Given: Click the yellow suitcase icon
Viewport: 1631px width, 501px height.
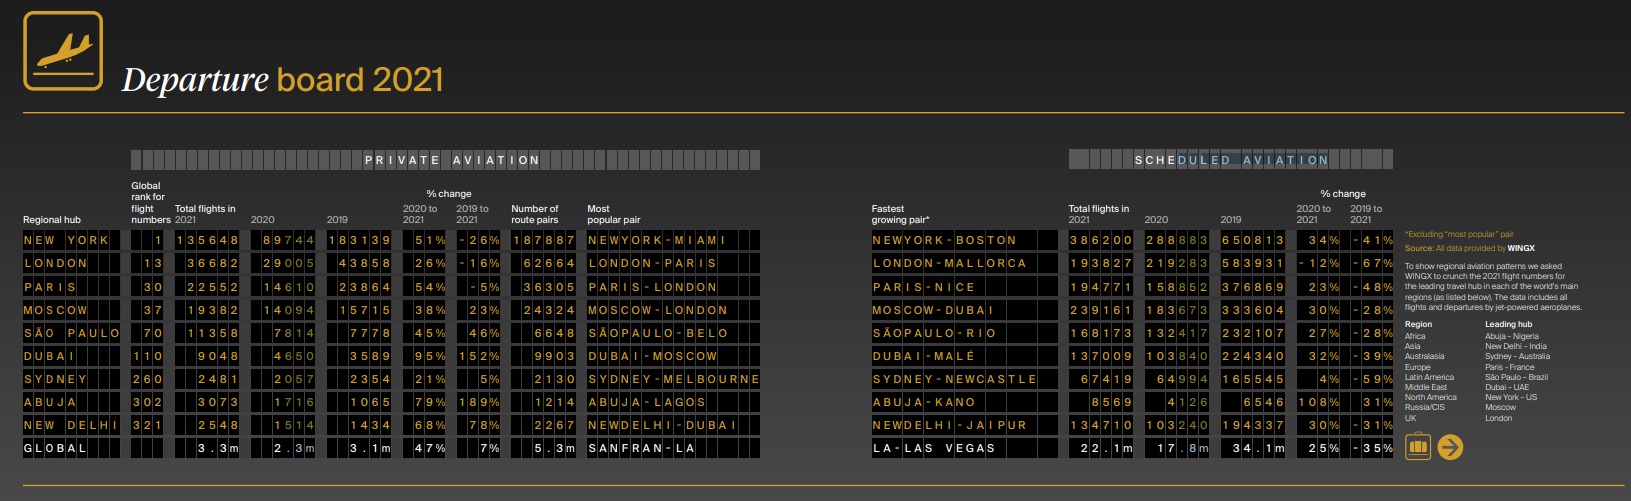Looking at the screenshot, I should coord(1417,446).
